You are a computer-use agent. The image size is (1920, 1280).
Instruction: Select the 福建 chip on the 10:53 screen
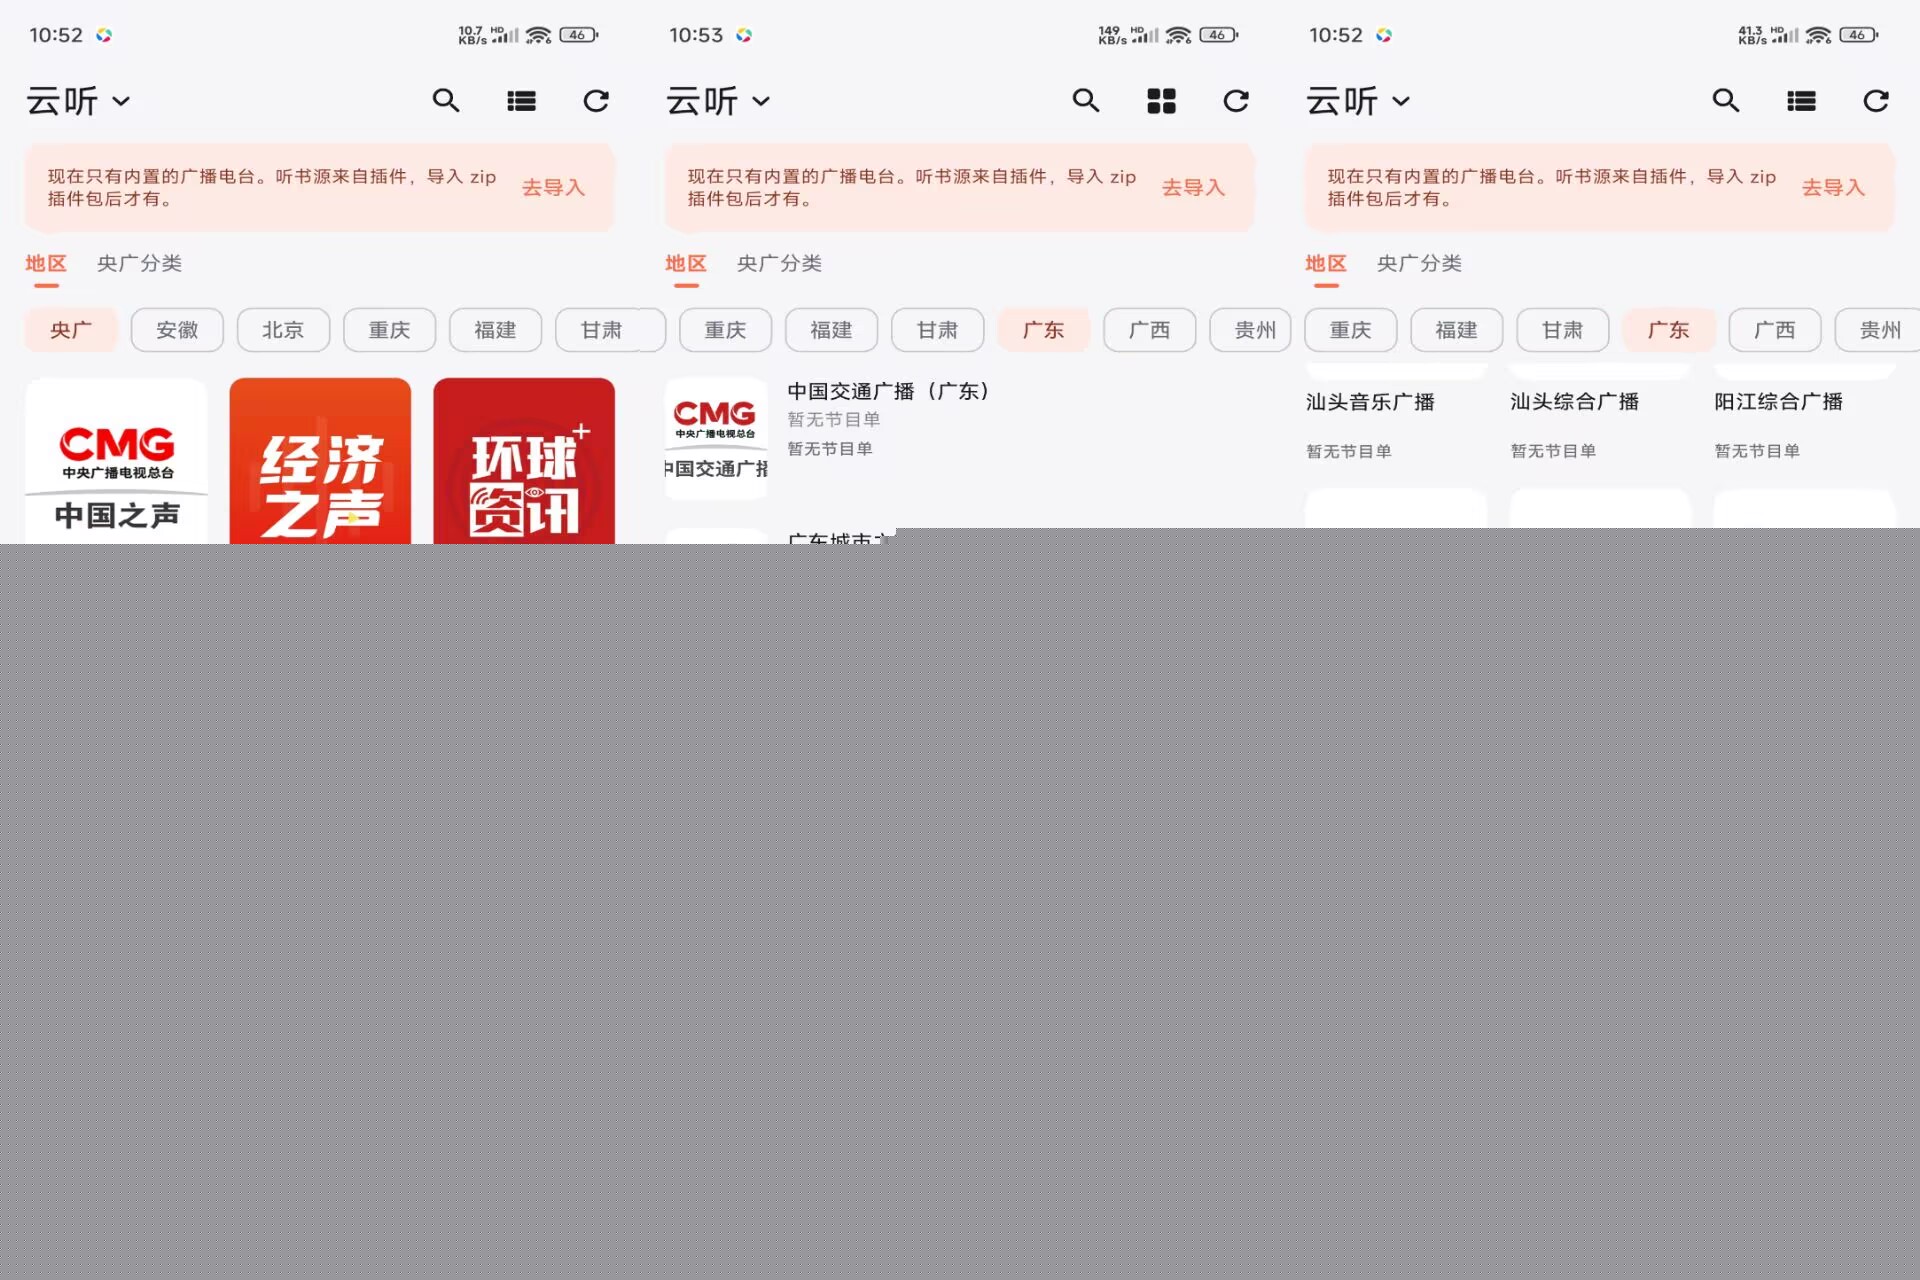[831, 330]
